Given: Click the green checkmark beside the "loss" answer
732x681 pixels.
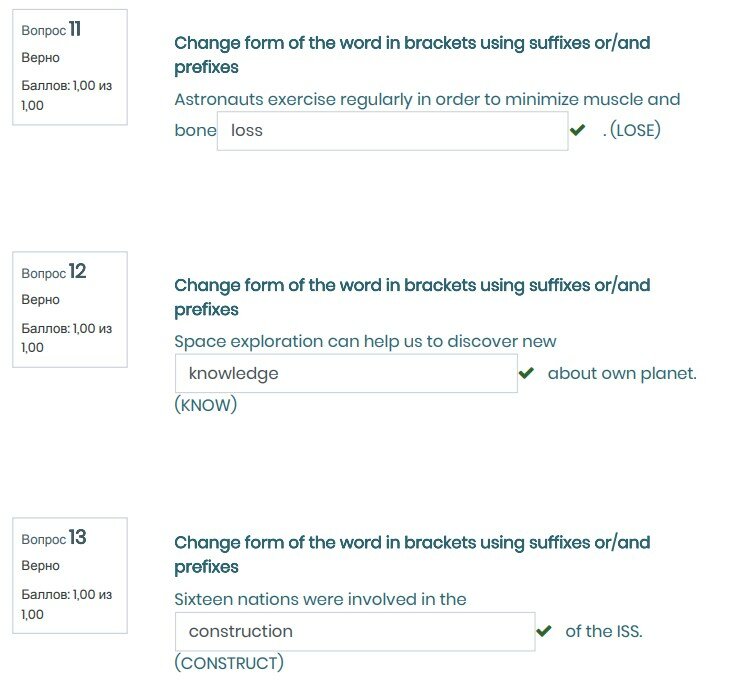Looking at the screenshot, I should 577,130.
